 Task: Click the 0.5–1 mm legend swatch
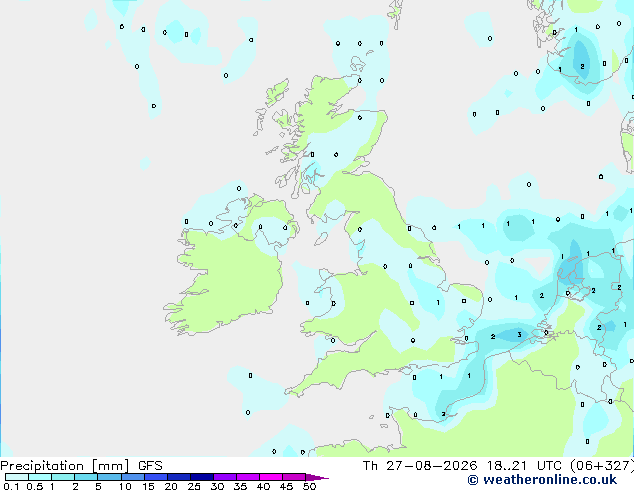(x=40, y=477)
